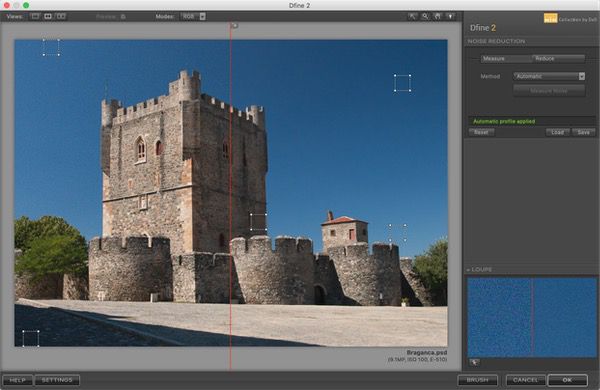
Task: Click the green macOS fullscreen button
Action: (26, 5)
